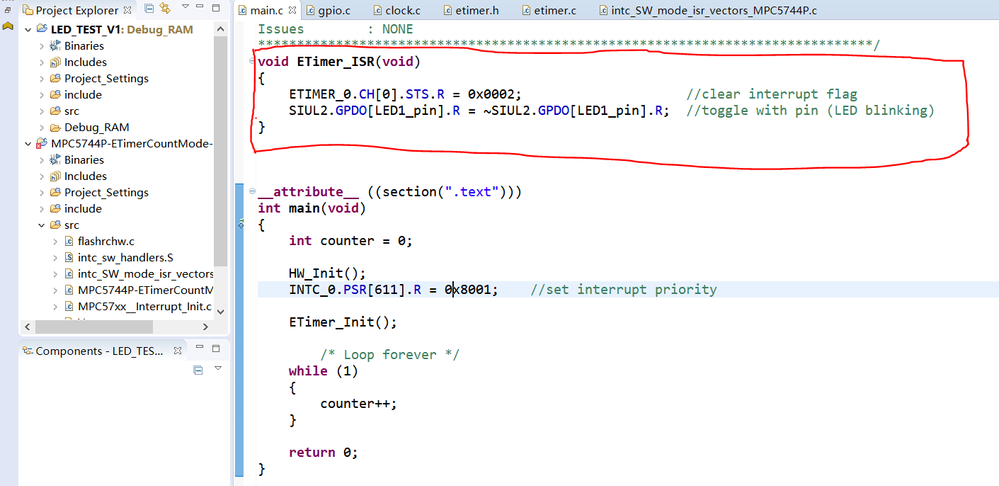The image size is (999, 486).
Task: Expand src folder under LED_TEST_V1
Action: 41,111
